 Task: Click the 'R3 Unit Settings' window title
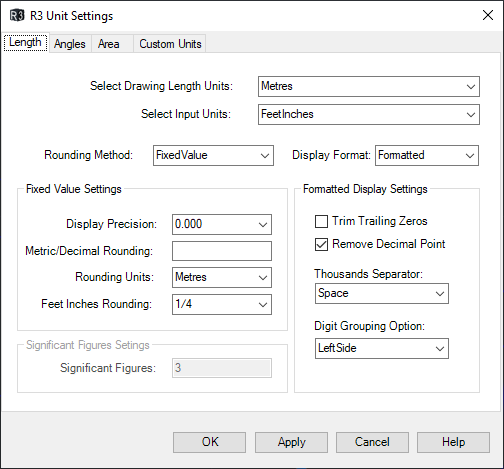[72, 16]
